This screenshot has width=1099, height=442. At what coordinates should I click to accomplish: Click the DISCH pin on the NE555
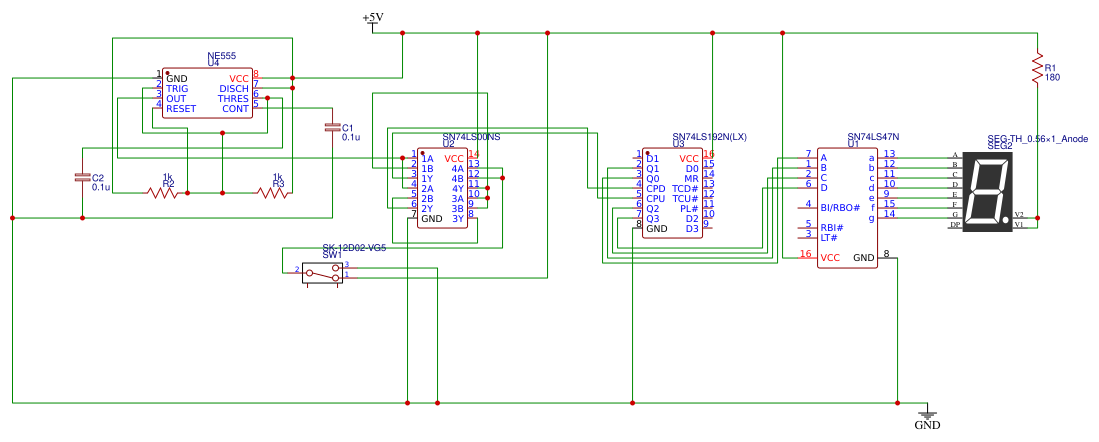point(234,88)
